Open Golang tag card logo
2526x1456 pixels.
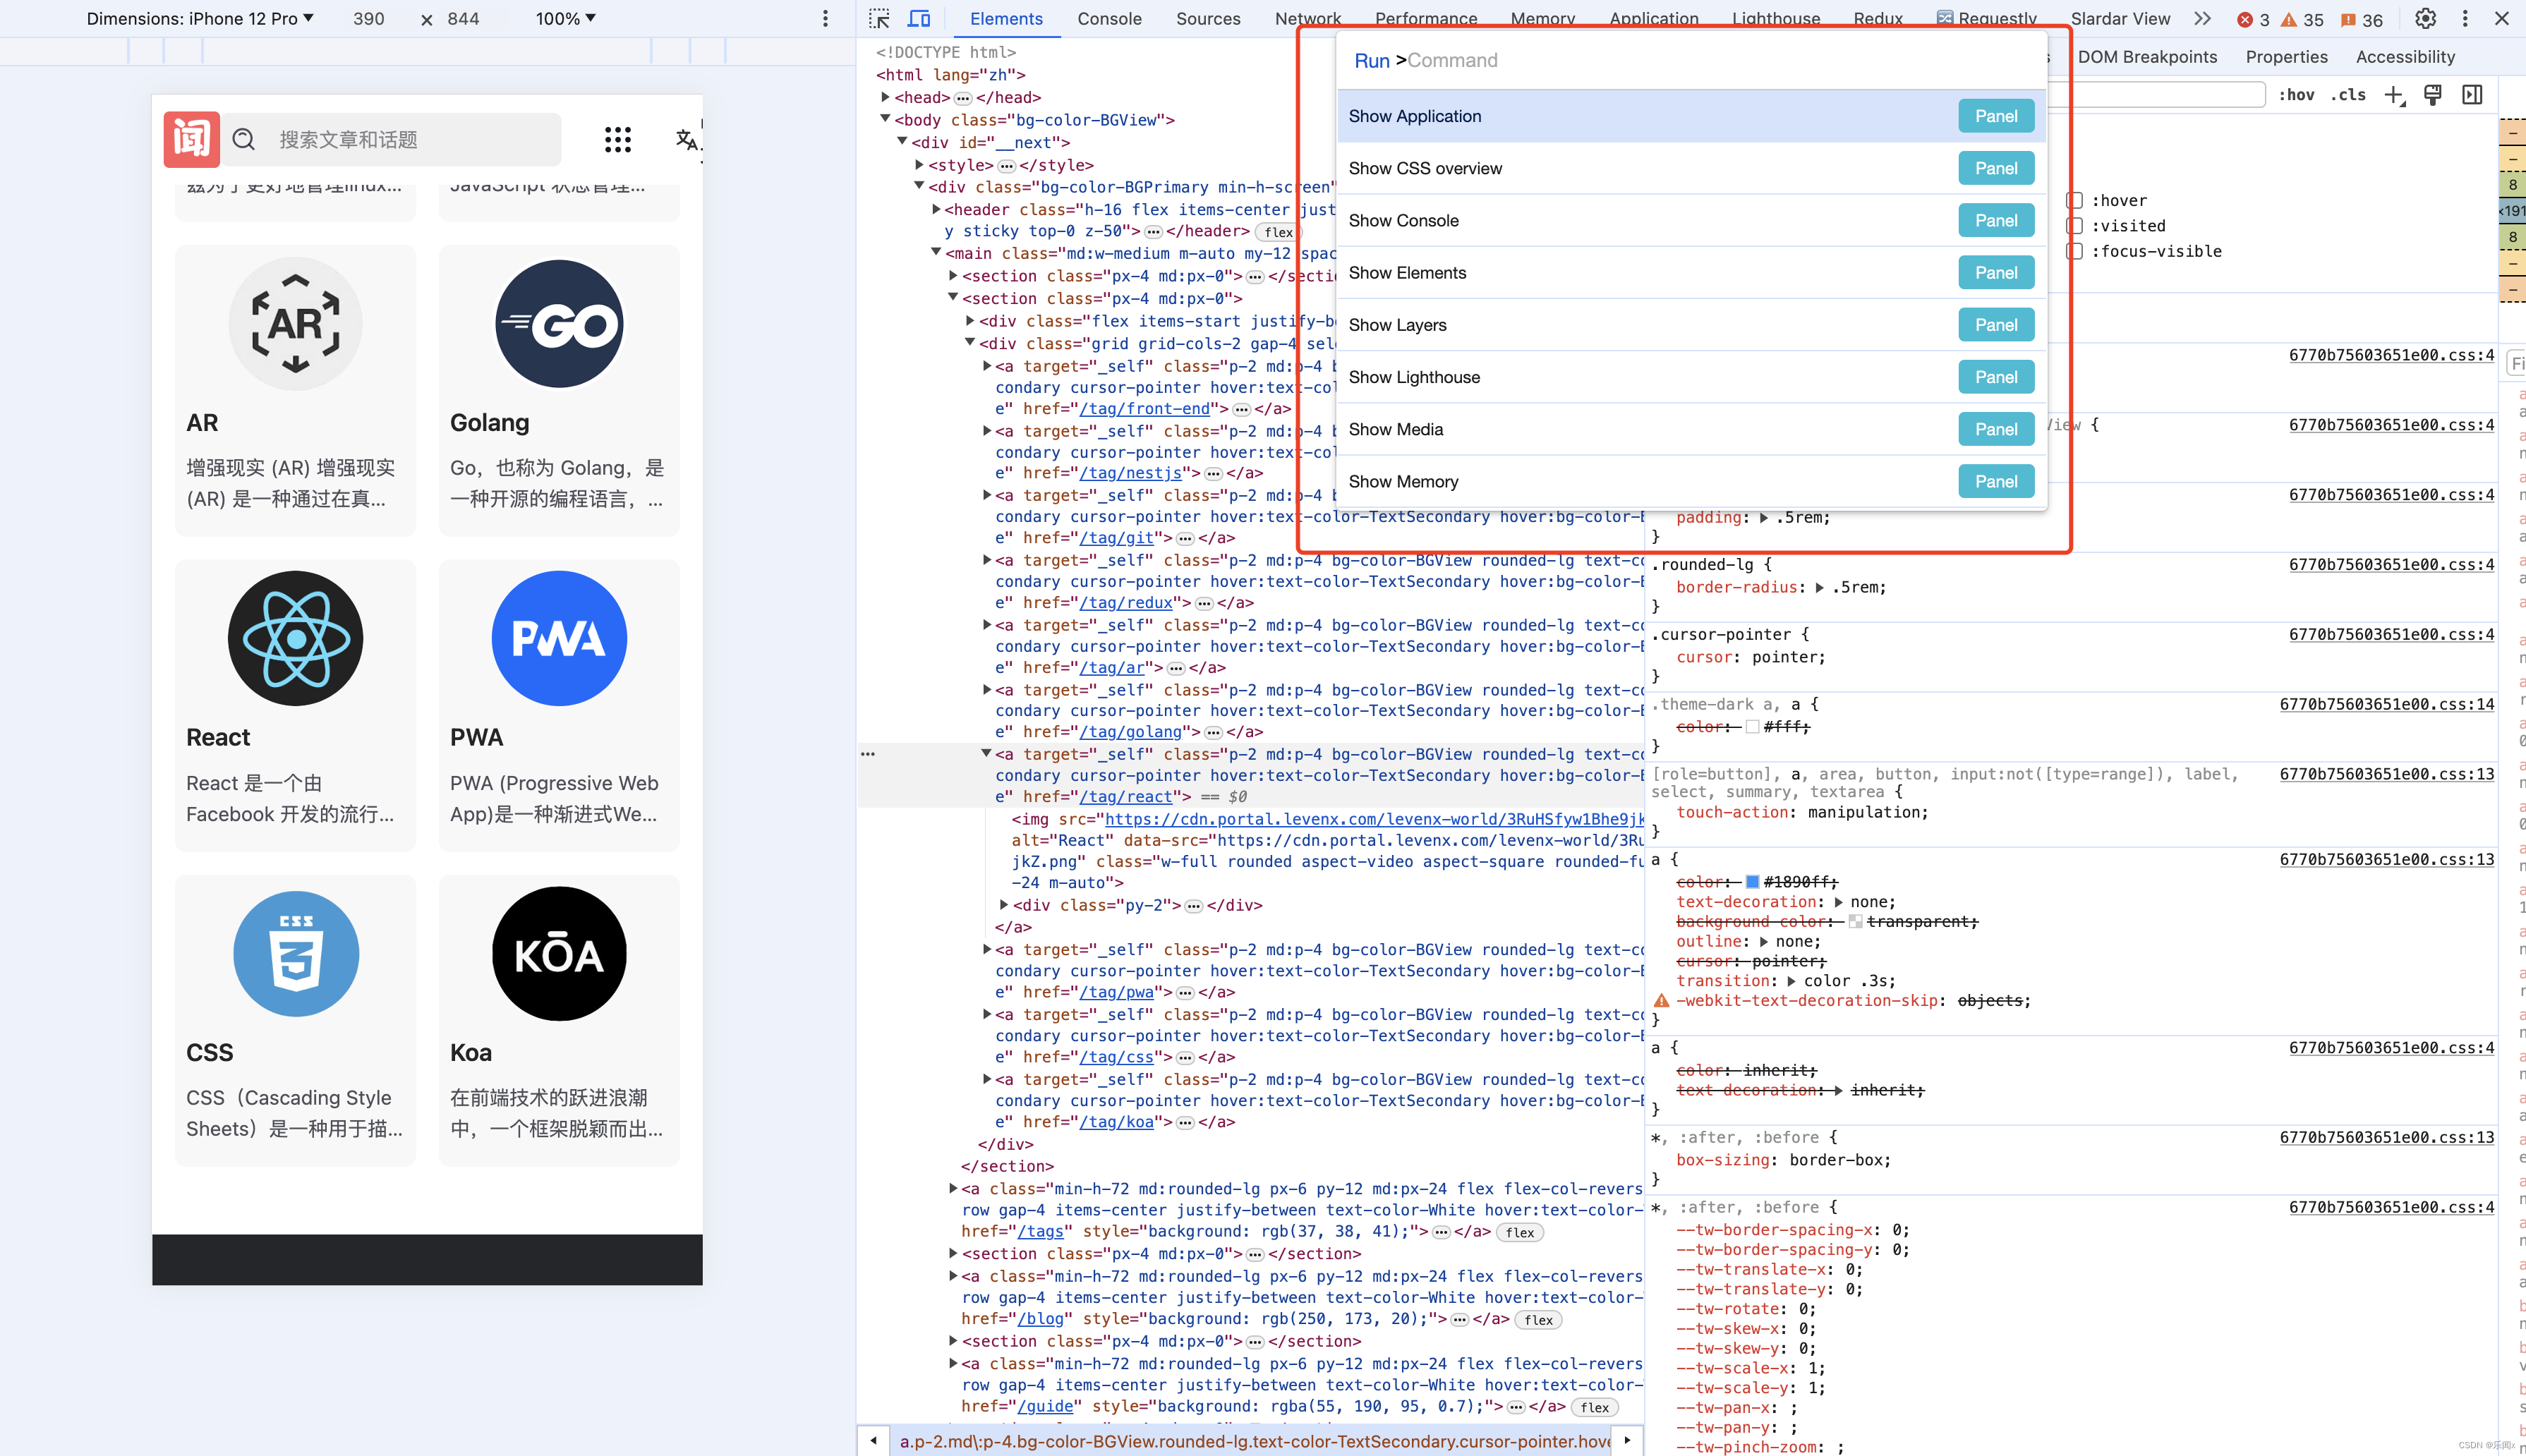pos(559,324)
